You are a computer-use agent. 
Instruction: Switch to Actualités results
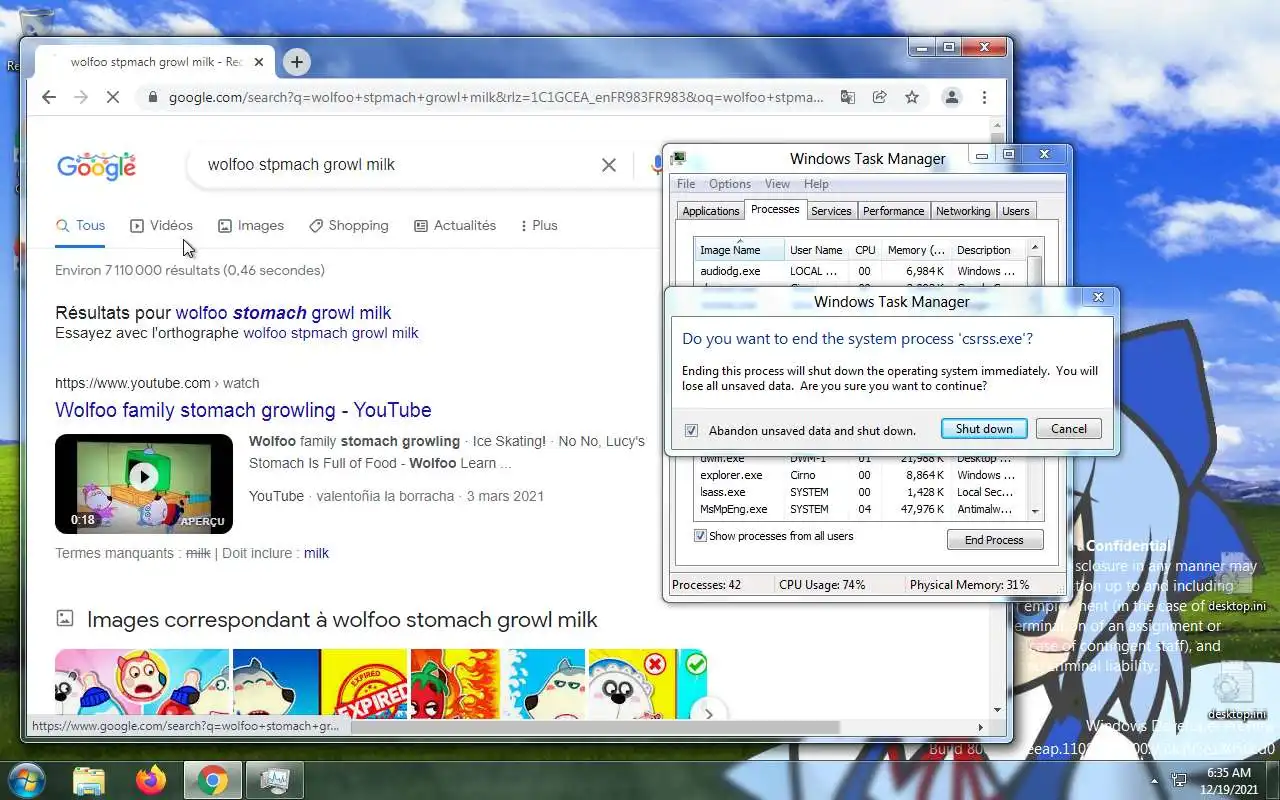[455, 225]
